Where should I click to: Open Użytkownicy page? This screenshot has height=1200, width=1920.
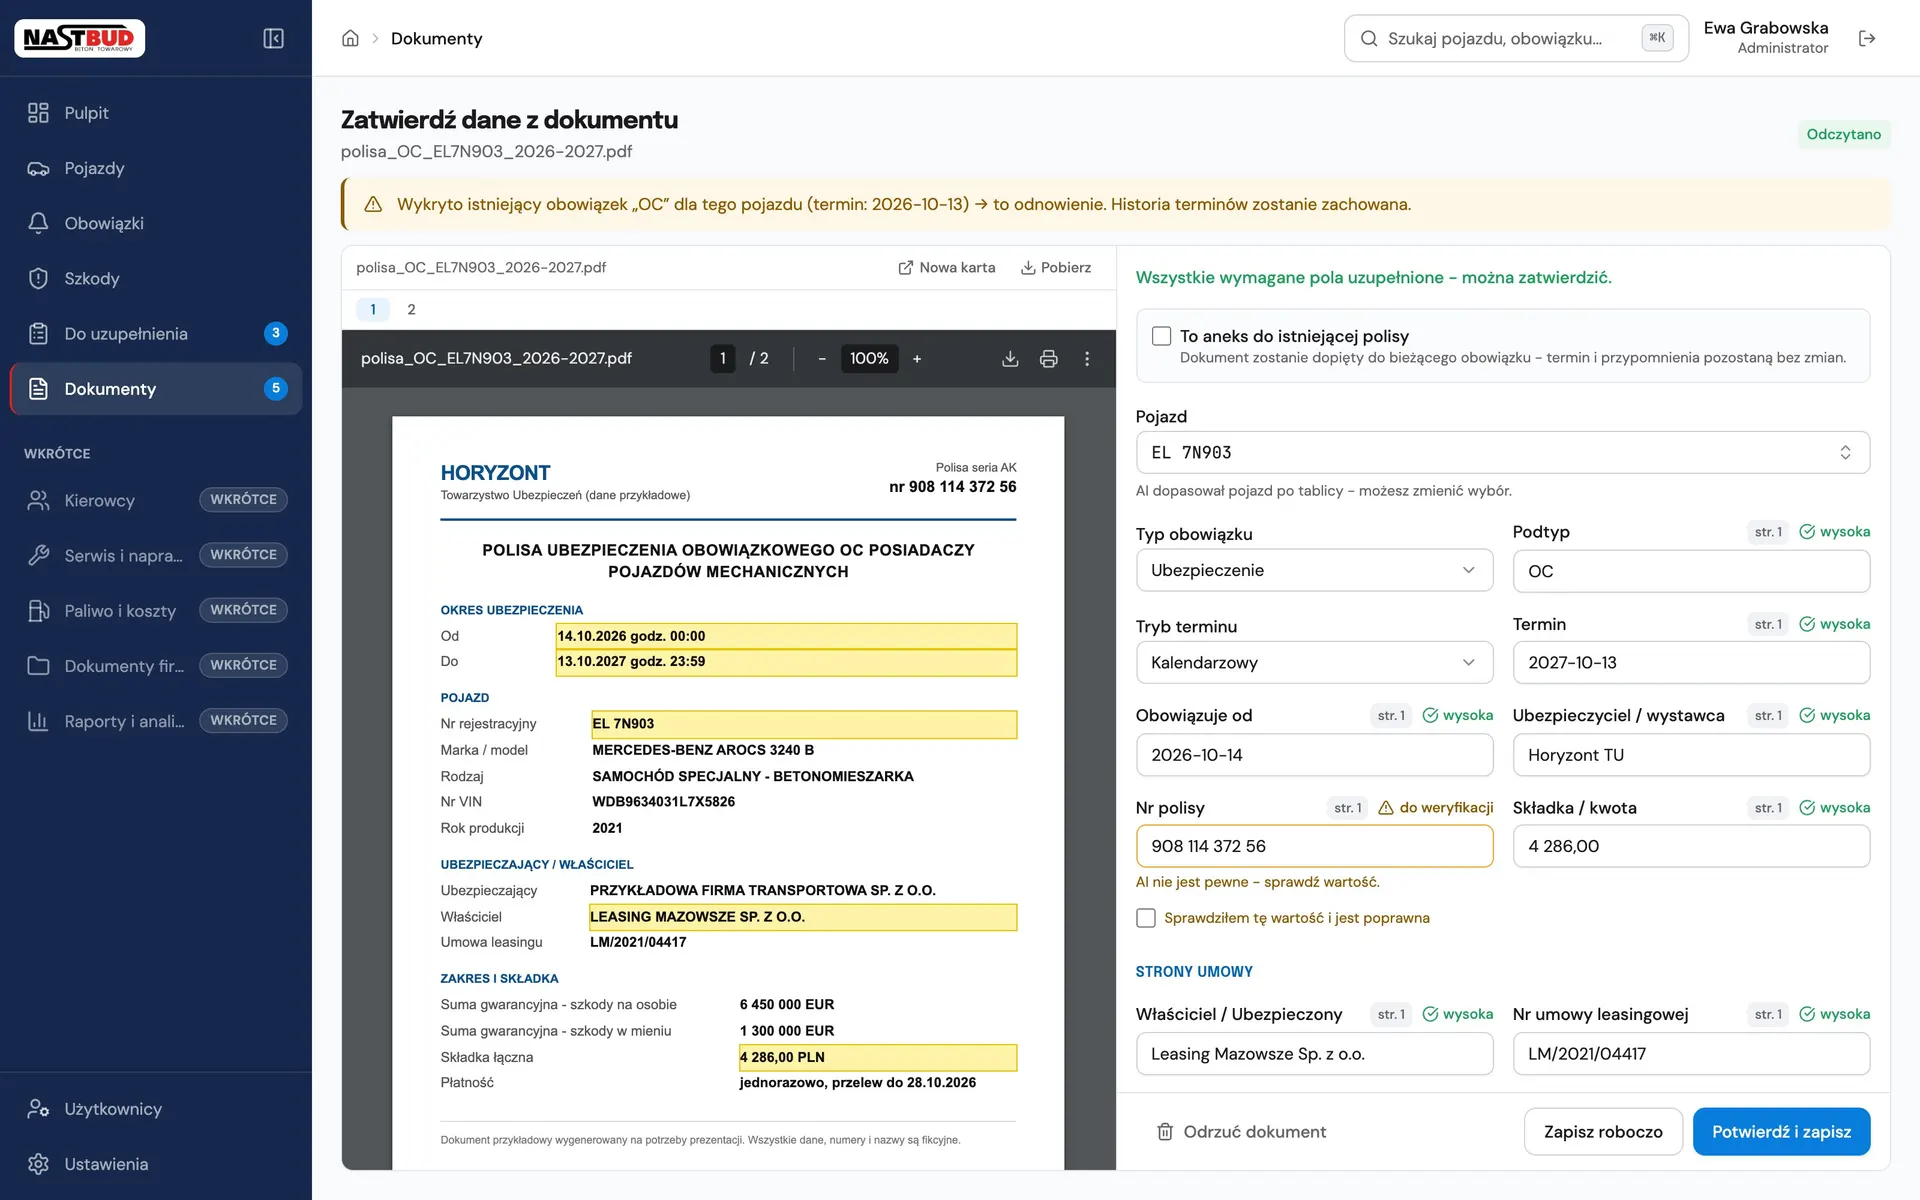pos(156,1108)
